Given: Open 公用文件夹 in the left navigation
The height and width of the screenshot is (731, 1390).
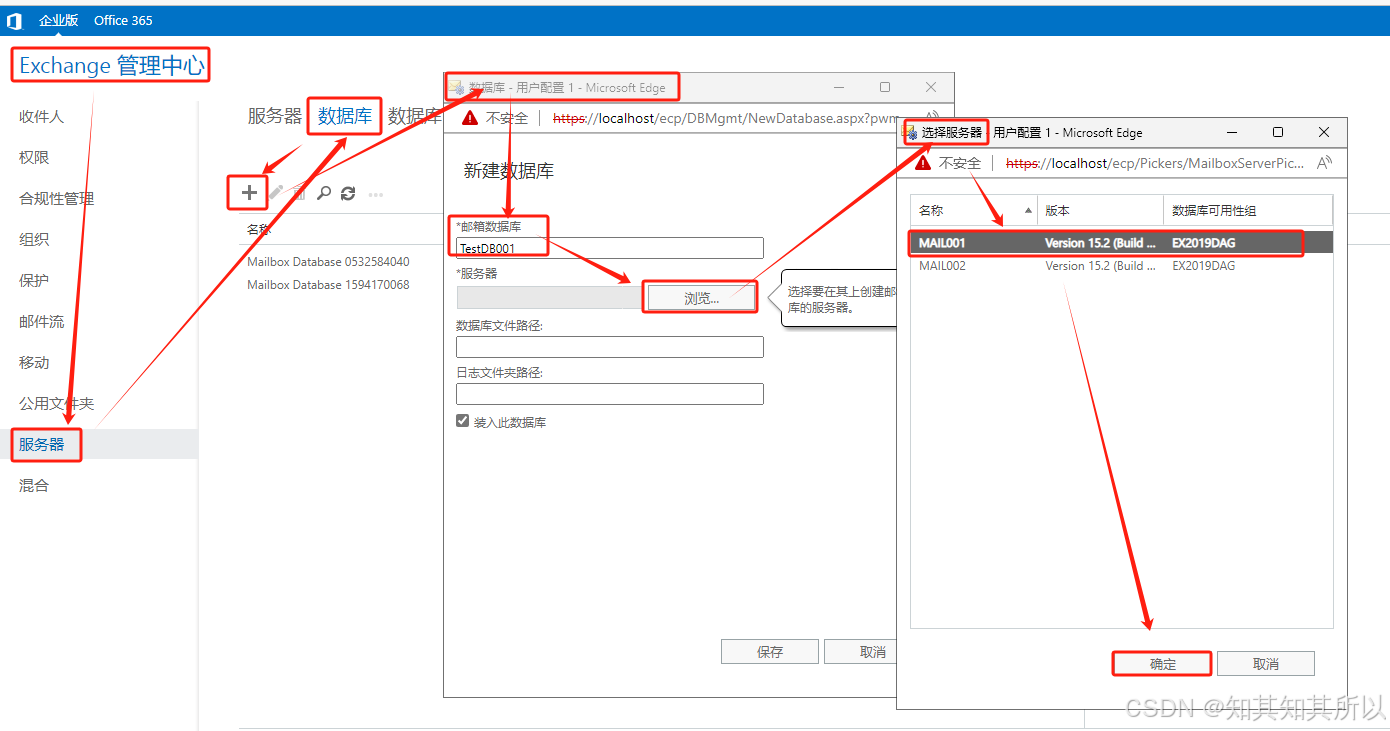Looking at the screenshot, I should coord(56,404).
